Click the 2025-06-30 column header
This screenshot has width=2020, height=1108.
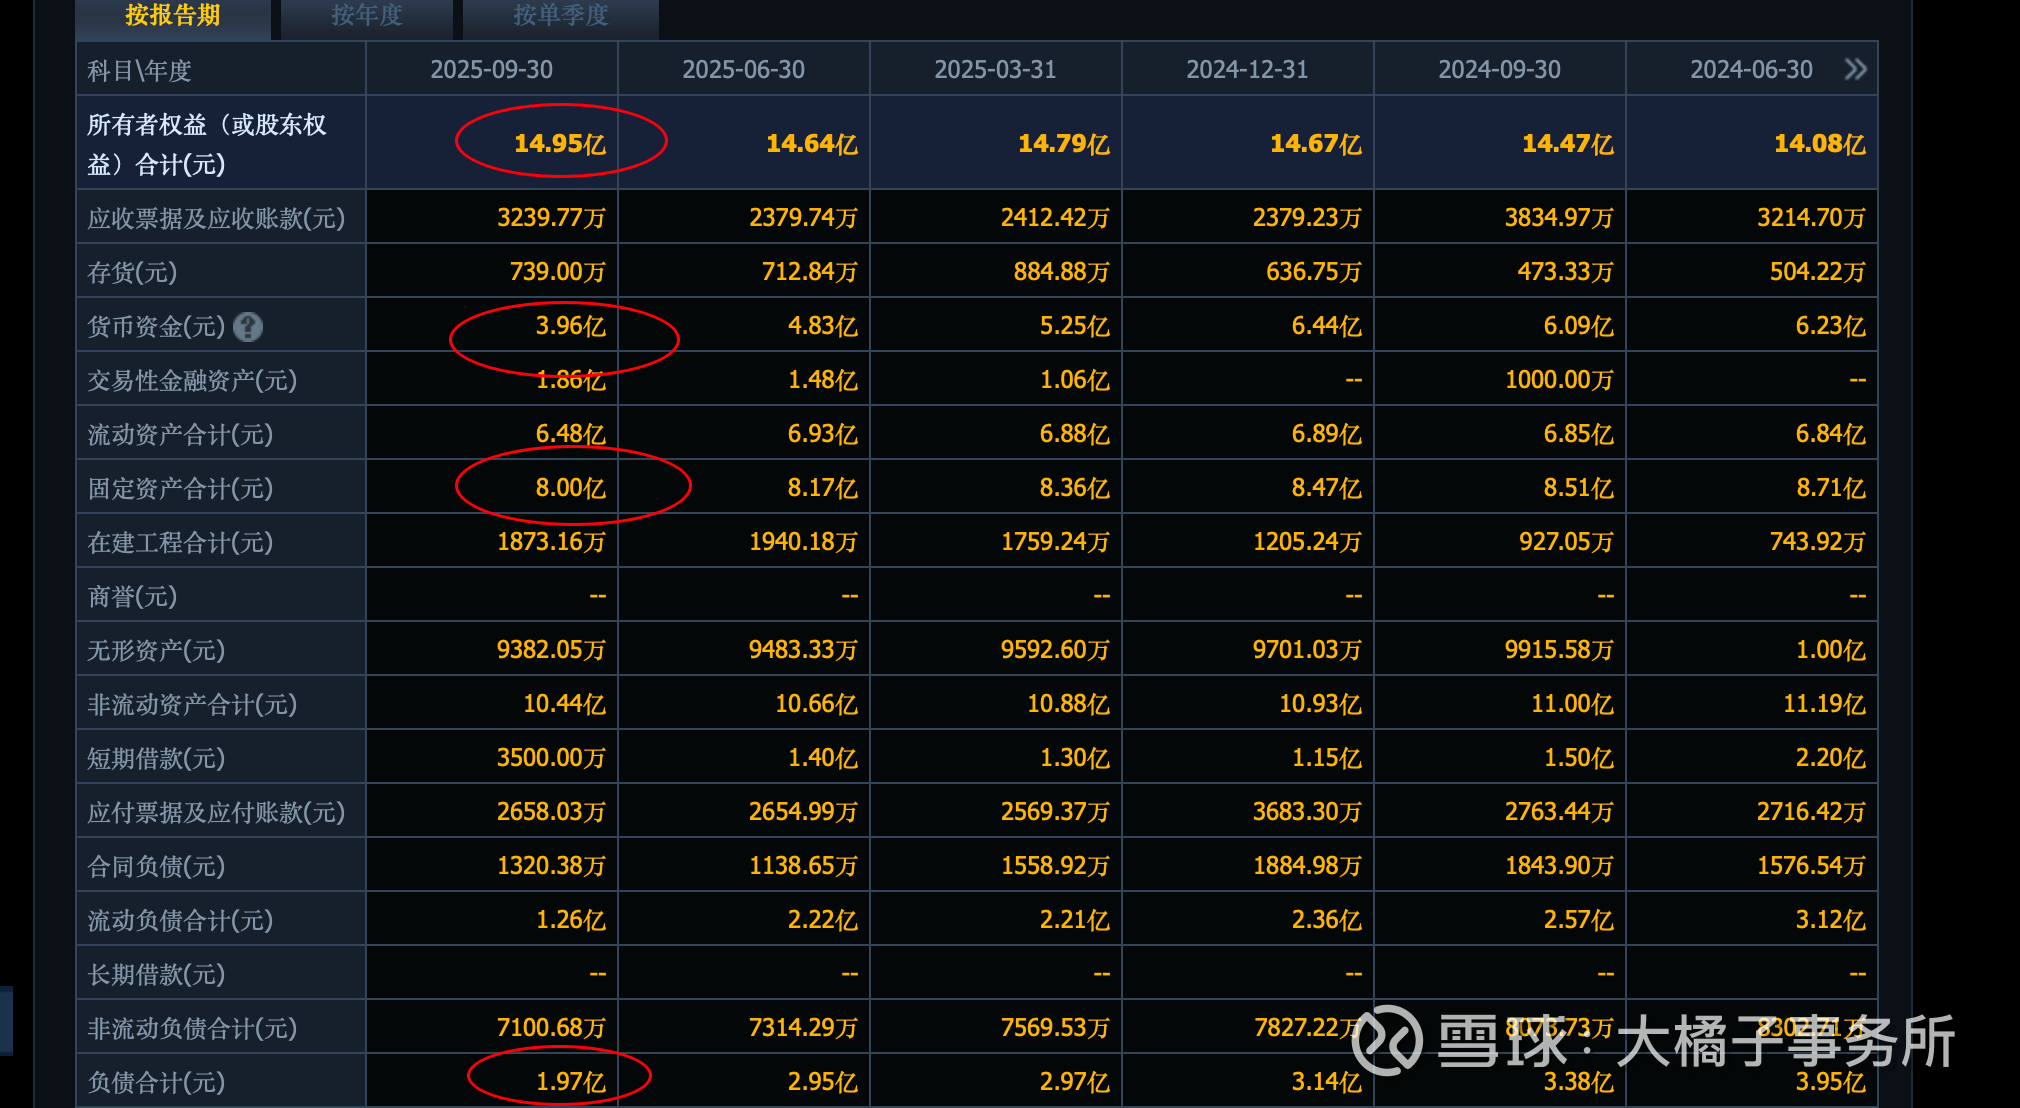click(743, 69)
